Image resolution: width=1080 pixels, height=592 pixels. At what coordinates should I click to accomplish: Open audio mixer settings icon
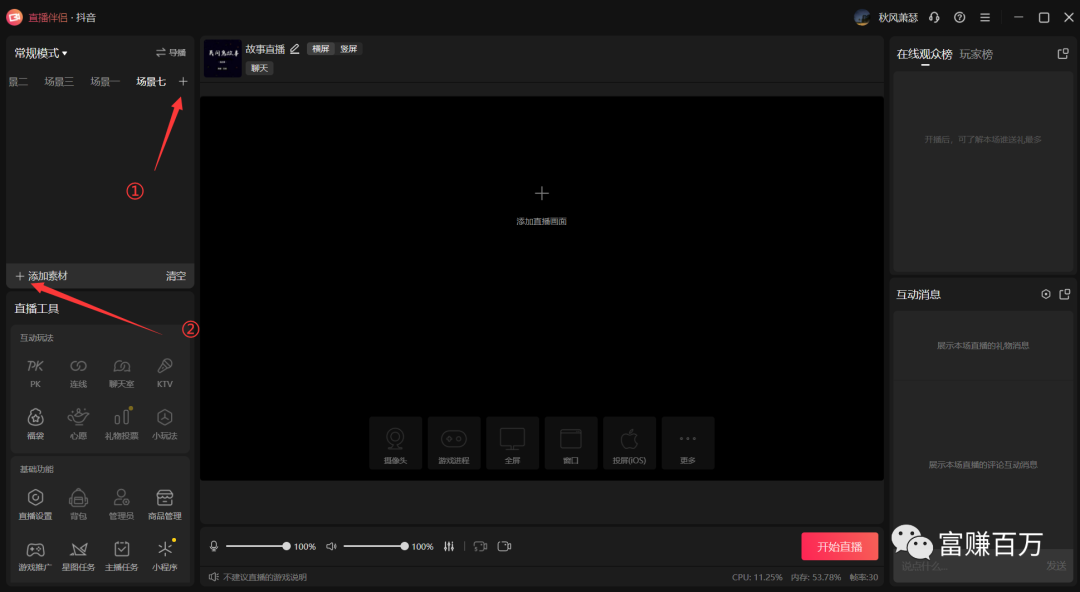click(x=449, y=546)
